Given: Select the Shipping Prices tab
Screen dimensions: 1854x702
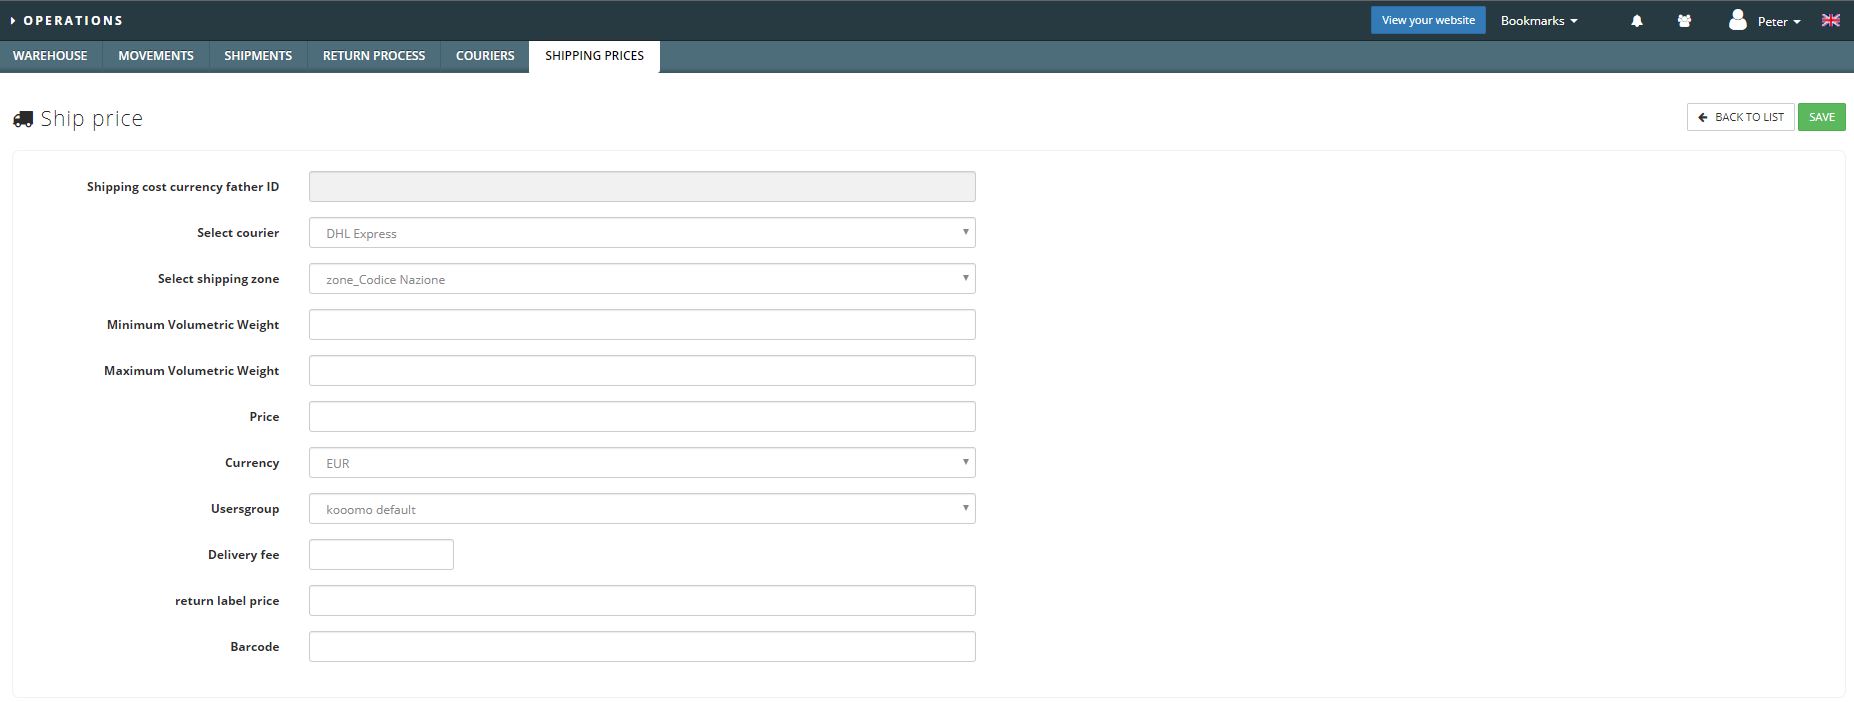Looking at the screenshot, I should [594, 56].
